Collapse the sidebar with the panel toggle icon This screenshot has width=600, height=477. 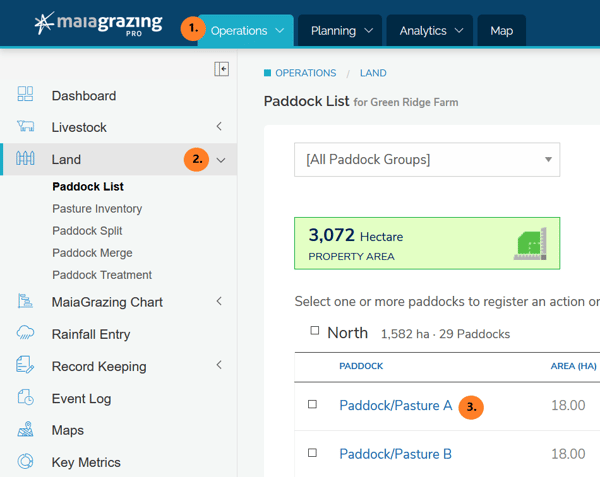pyautogui.click(x=222, y=69)
